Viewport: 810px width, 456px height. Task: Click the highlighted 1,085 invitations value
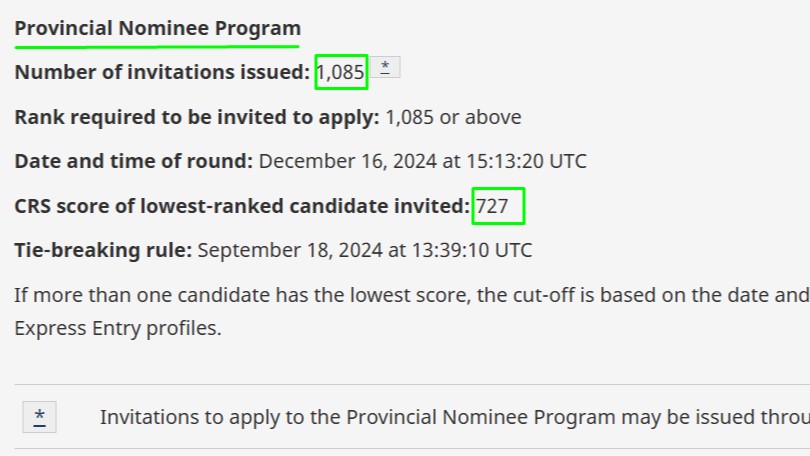[x=341, y=72]
